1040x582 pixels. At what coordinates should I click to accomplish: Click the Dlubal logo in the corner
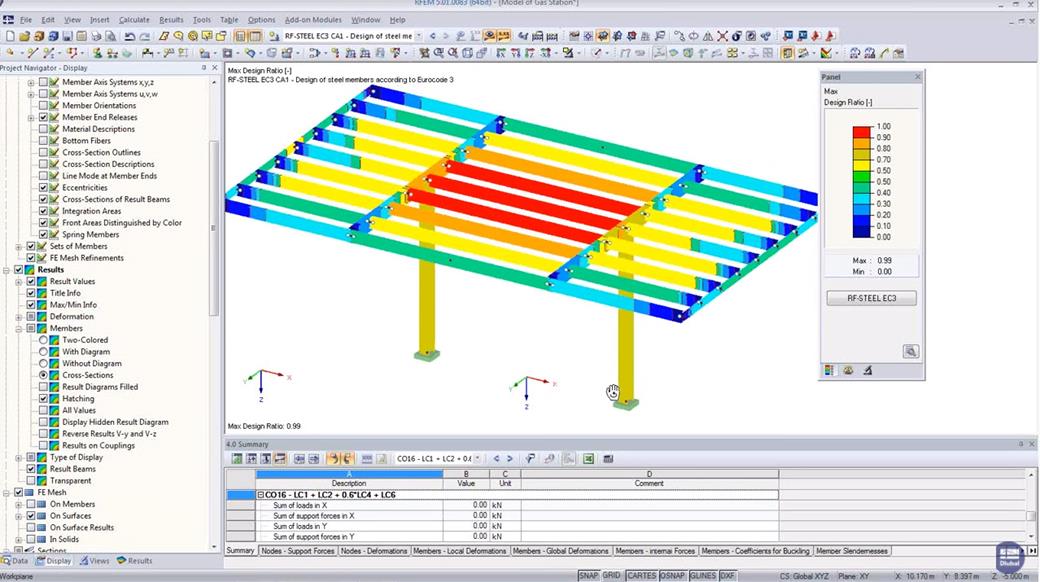(1009, 557)
